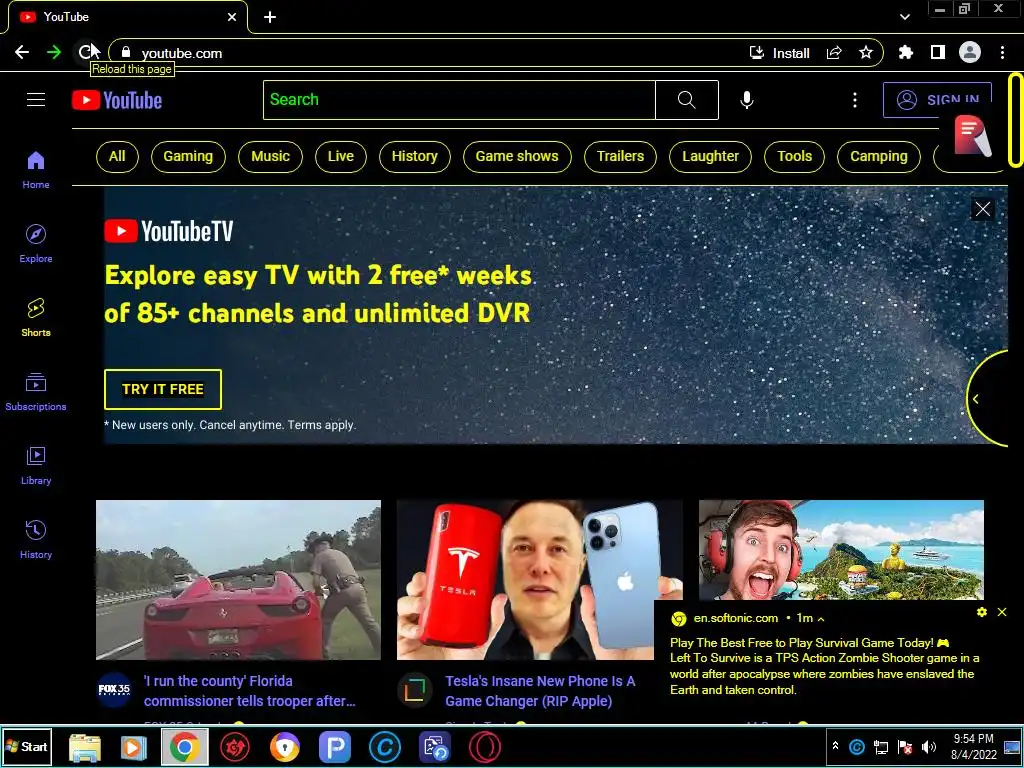
Task: Open the Florida trooper Ferrari video thumbnail
Action: point(238,580)
